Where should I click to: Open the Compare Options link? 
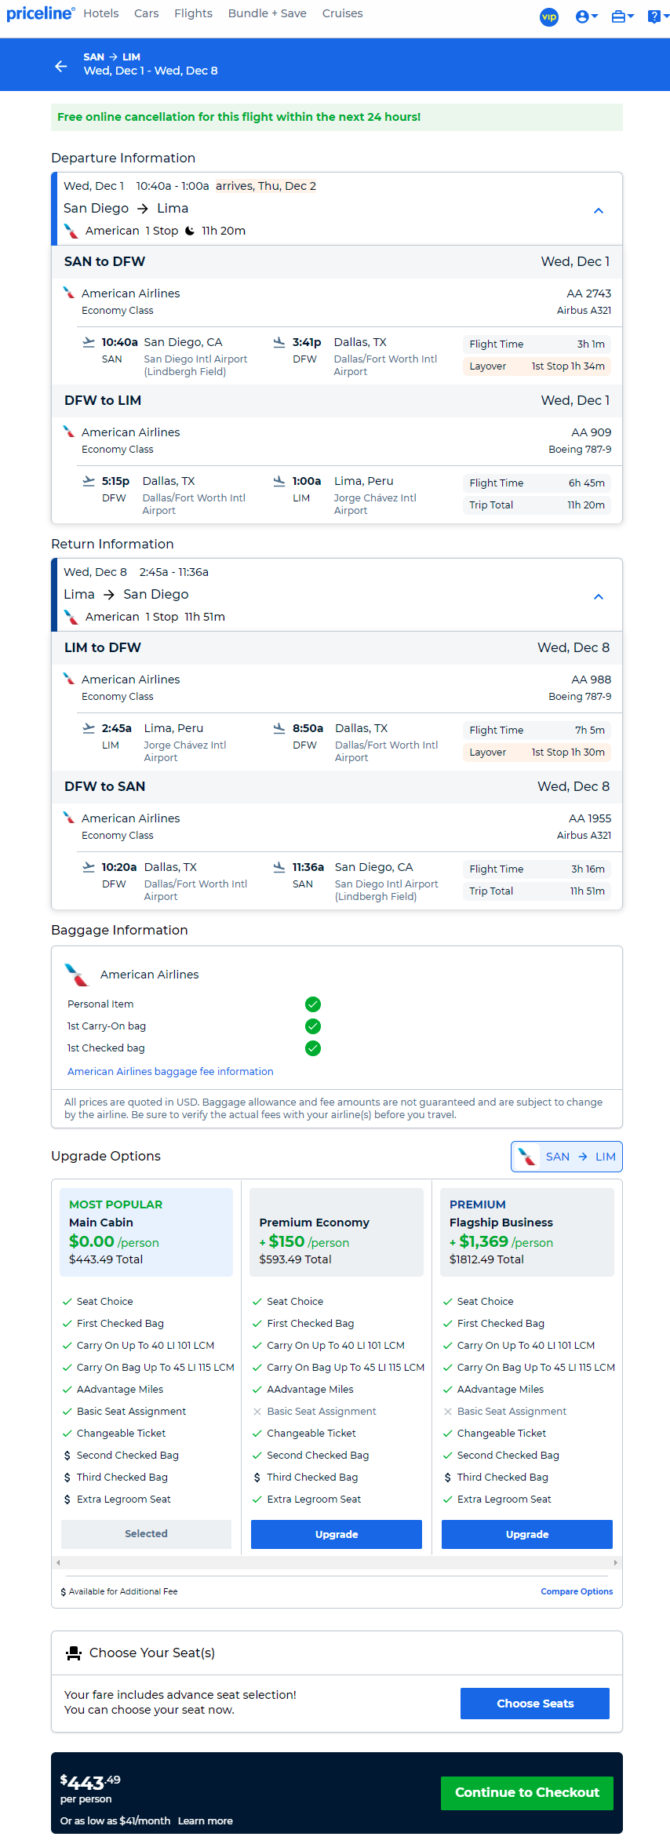coord(577,1591)
